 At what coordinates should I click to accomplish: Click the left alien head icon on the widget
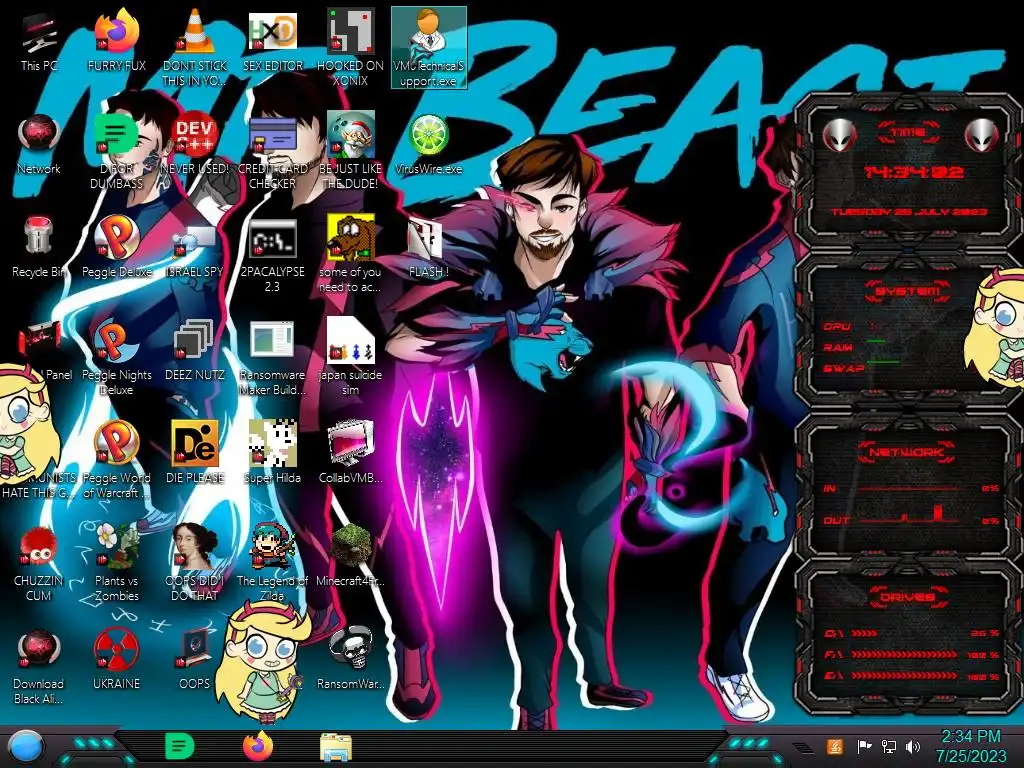839,135
